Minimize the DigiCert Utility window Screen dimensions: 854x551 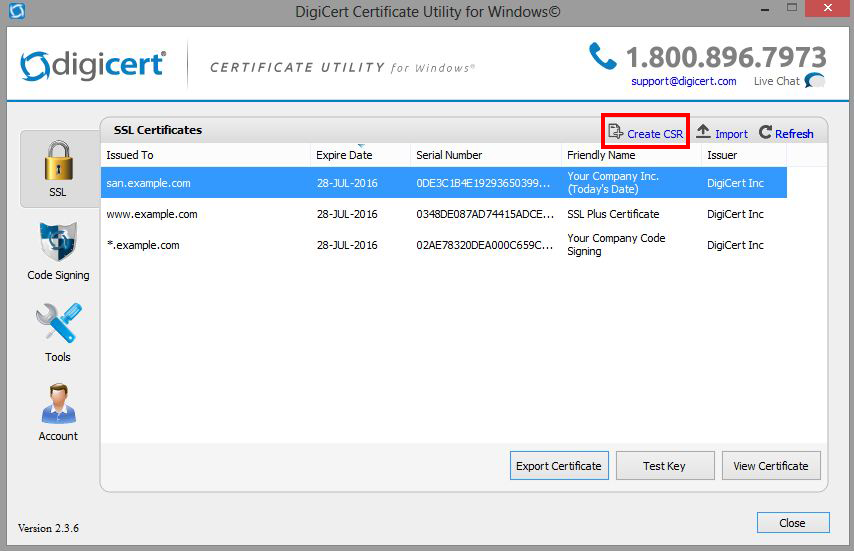click(765, 9)
